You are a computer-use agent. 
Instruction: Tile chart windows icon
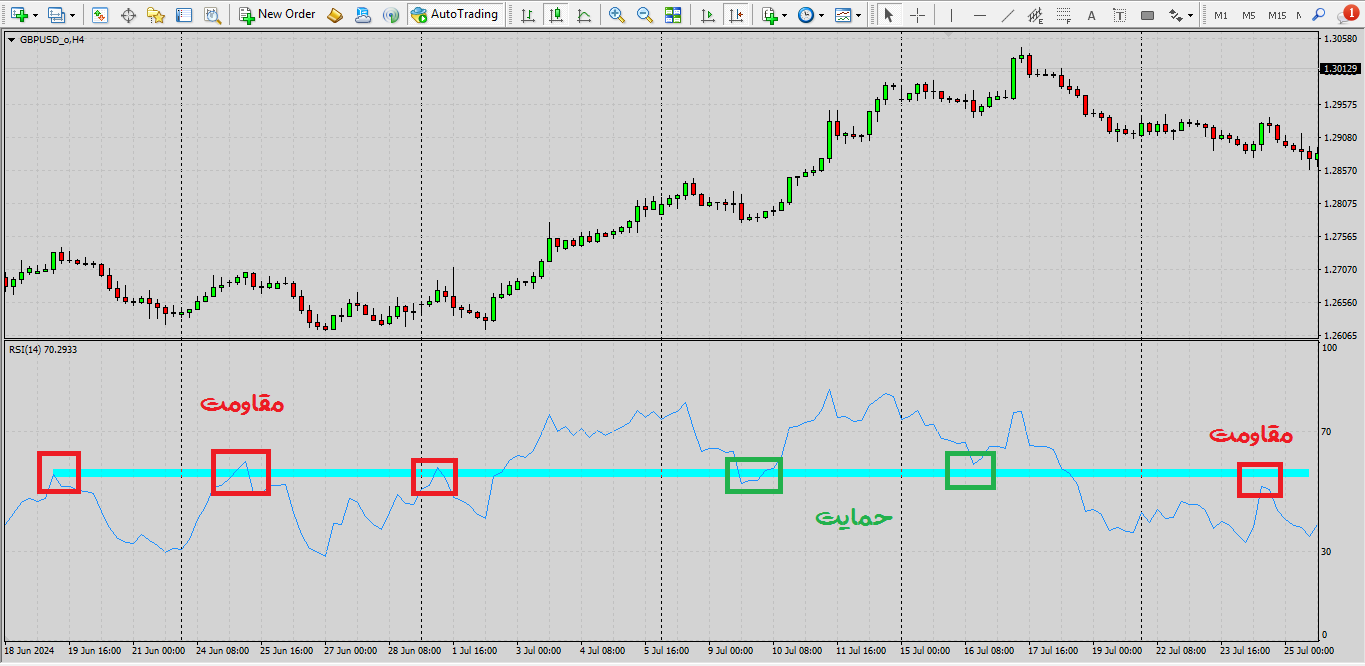coord(673,15)
